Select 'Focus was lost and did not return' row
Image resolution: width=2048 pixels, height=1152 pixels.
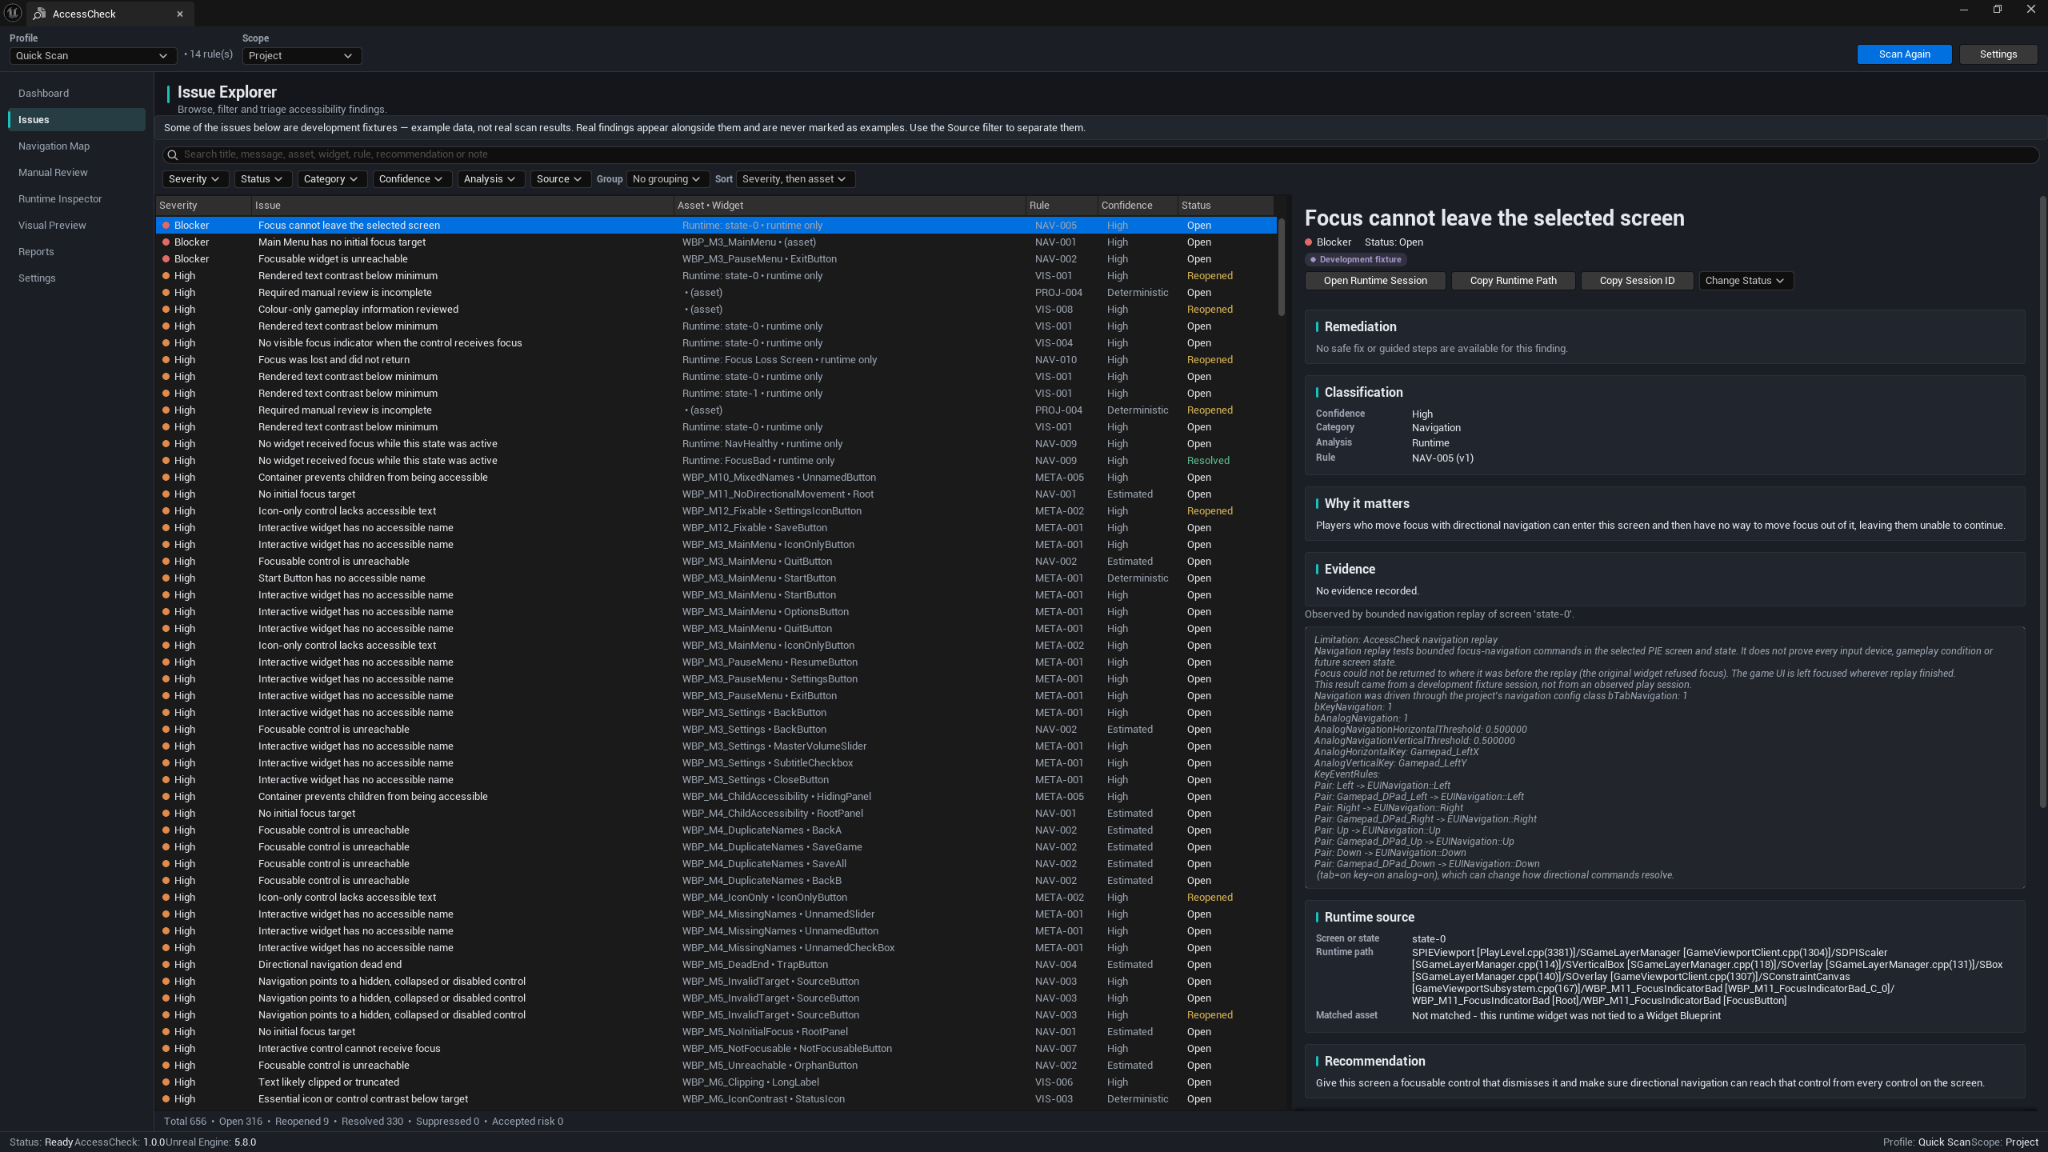(716, 360)
